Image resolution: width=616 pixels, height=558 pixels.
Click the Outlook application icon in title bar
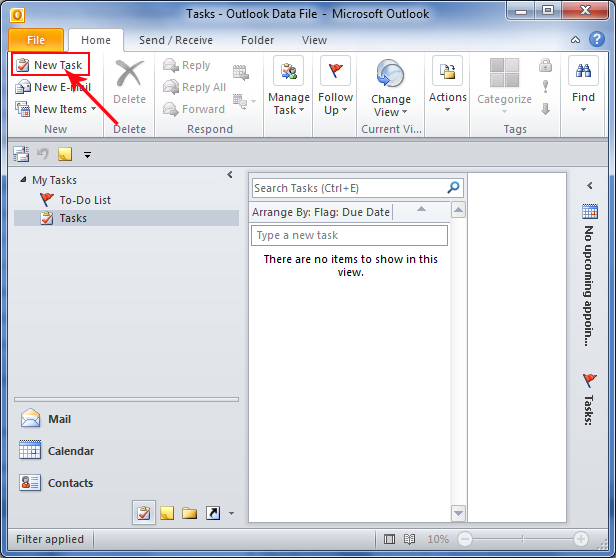click(17, 15)
